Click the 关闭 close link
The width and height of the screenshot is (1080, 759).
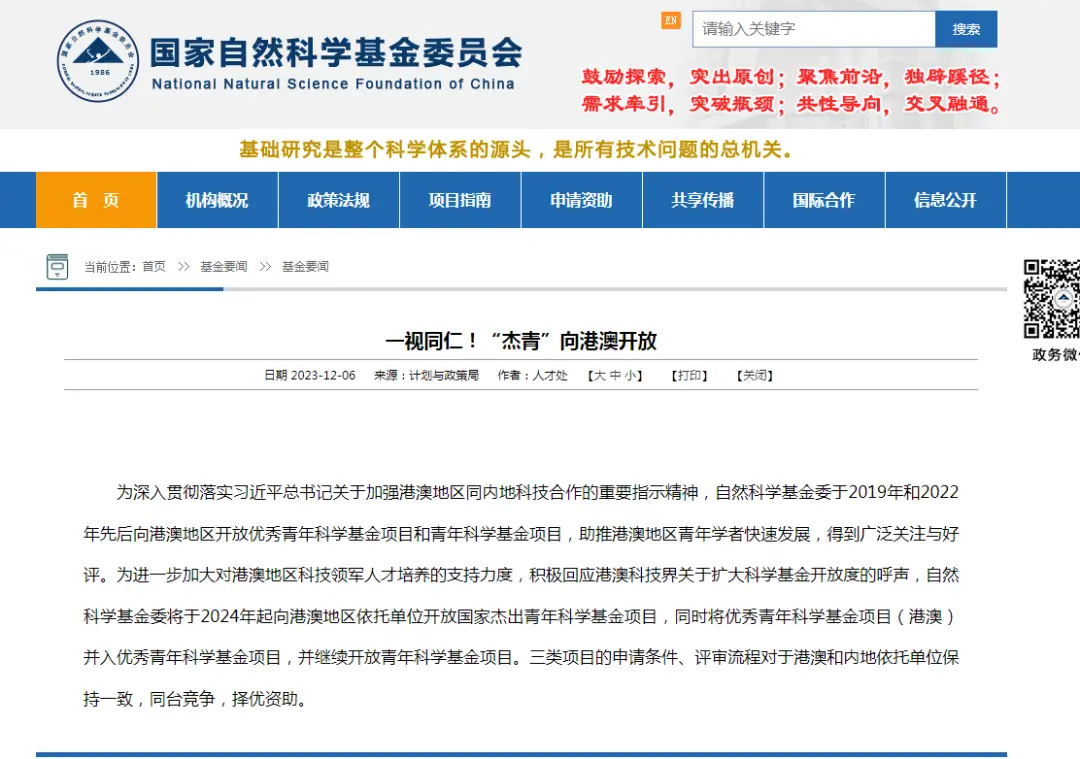pyautogui.click(x=755, y=375)
